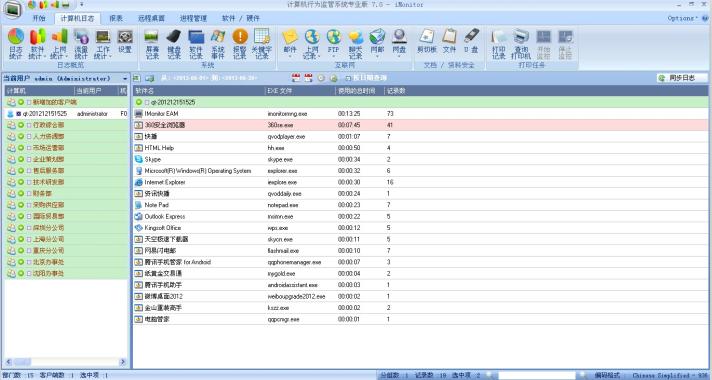View 屏幕记录 screen records
Screen dimensions: 712x380
tap(152, 44)
